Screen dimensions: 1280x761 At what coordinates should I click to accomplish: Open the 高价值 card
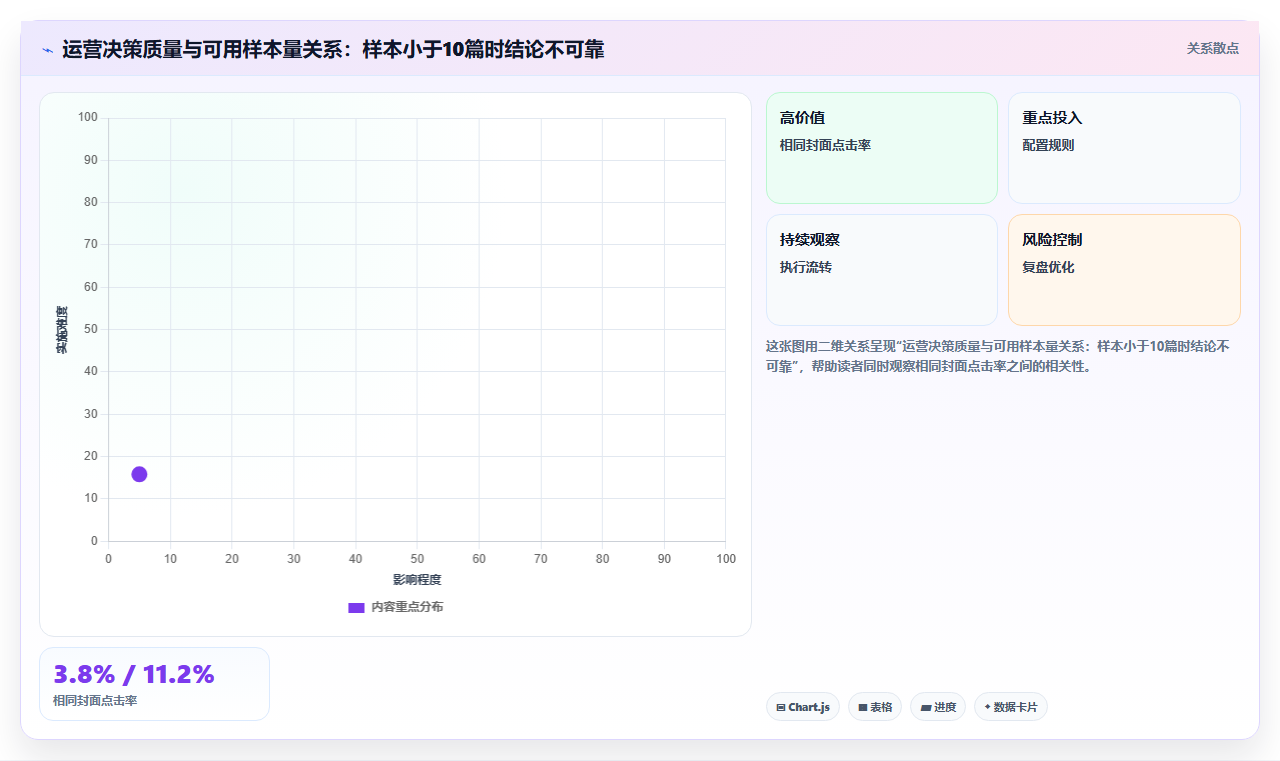click(x=882, y=148)
